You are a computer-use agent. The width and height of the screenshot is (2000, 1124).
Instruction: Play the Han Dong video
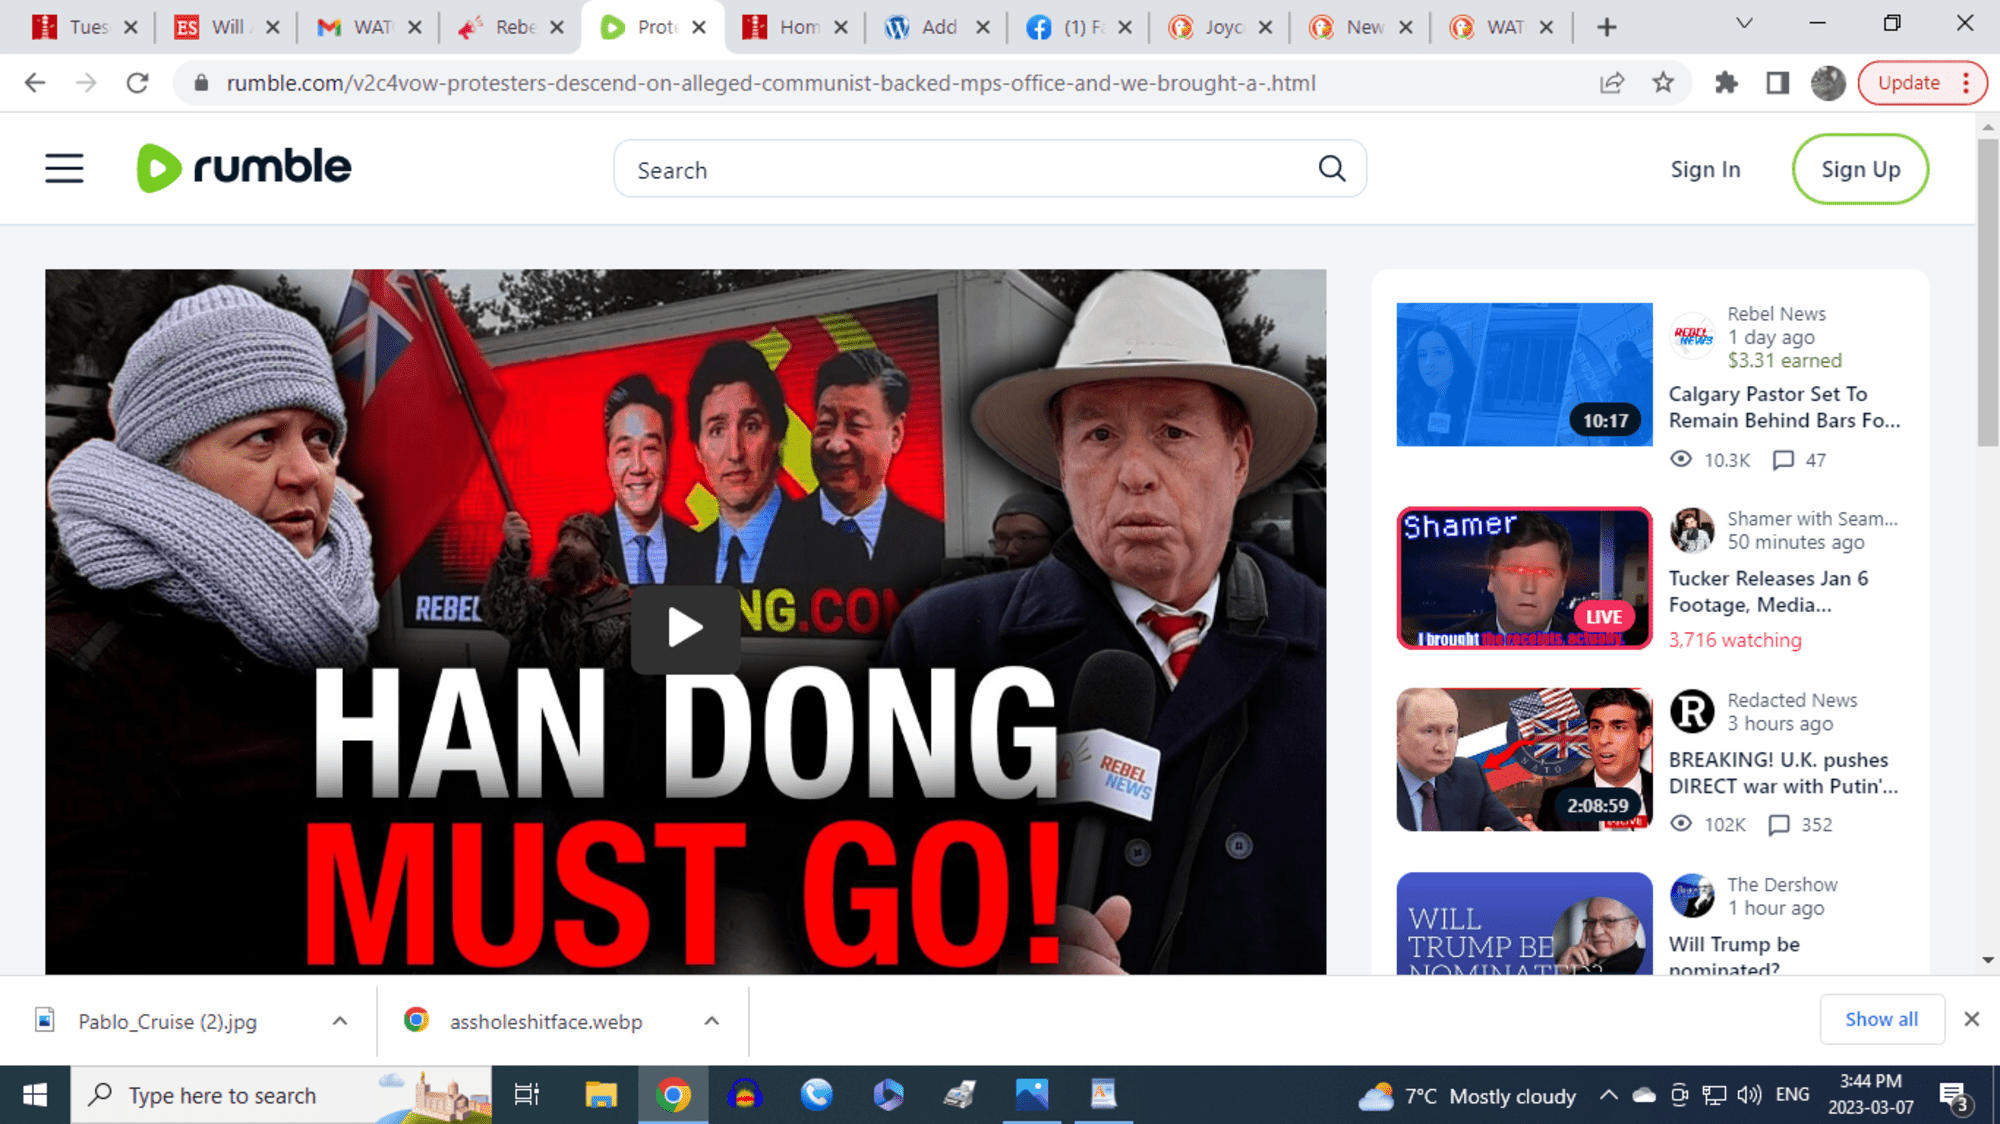(685, 628)
